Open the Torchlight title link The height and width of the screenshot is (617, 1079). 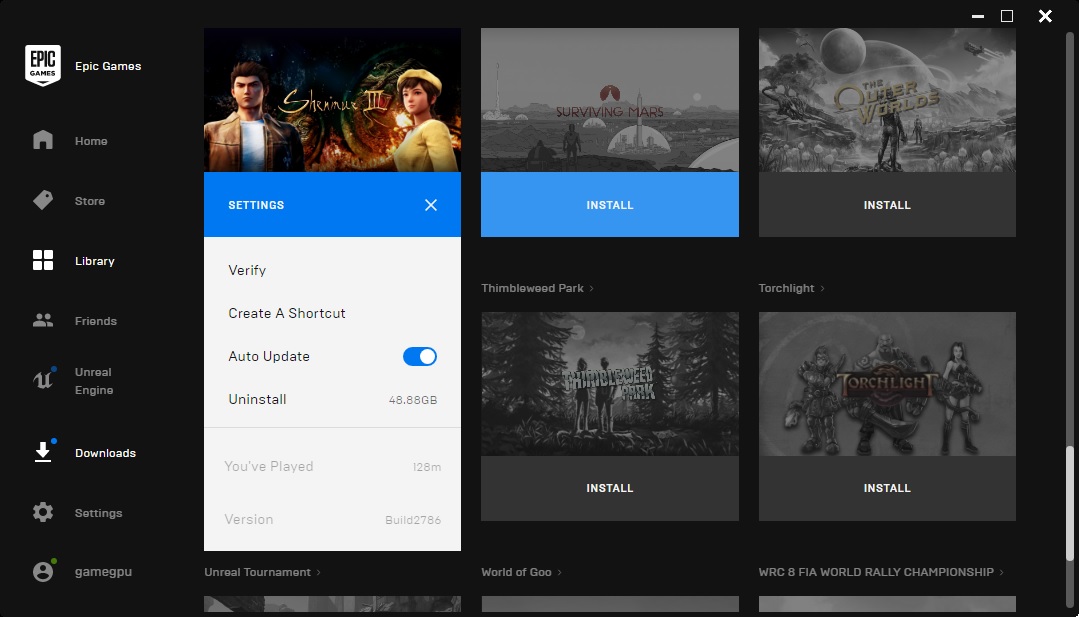tap(786, 288)
